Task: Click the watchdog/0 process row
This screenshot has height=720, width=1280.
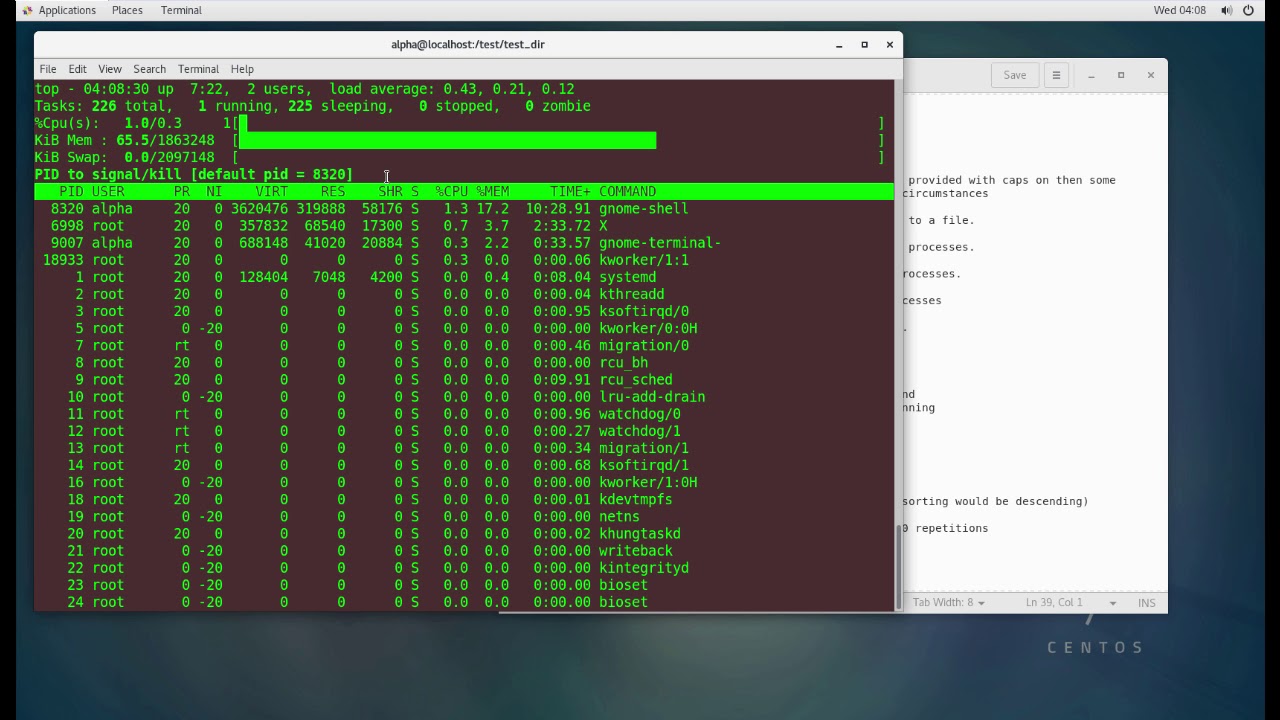Action: click(x=464, y=413)
